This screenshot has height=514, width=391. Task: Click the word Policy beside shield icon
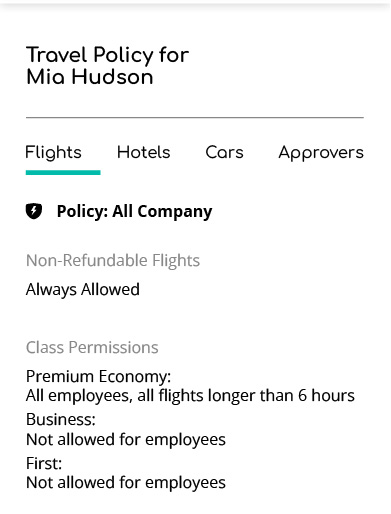click(x=82, y=211)
